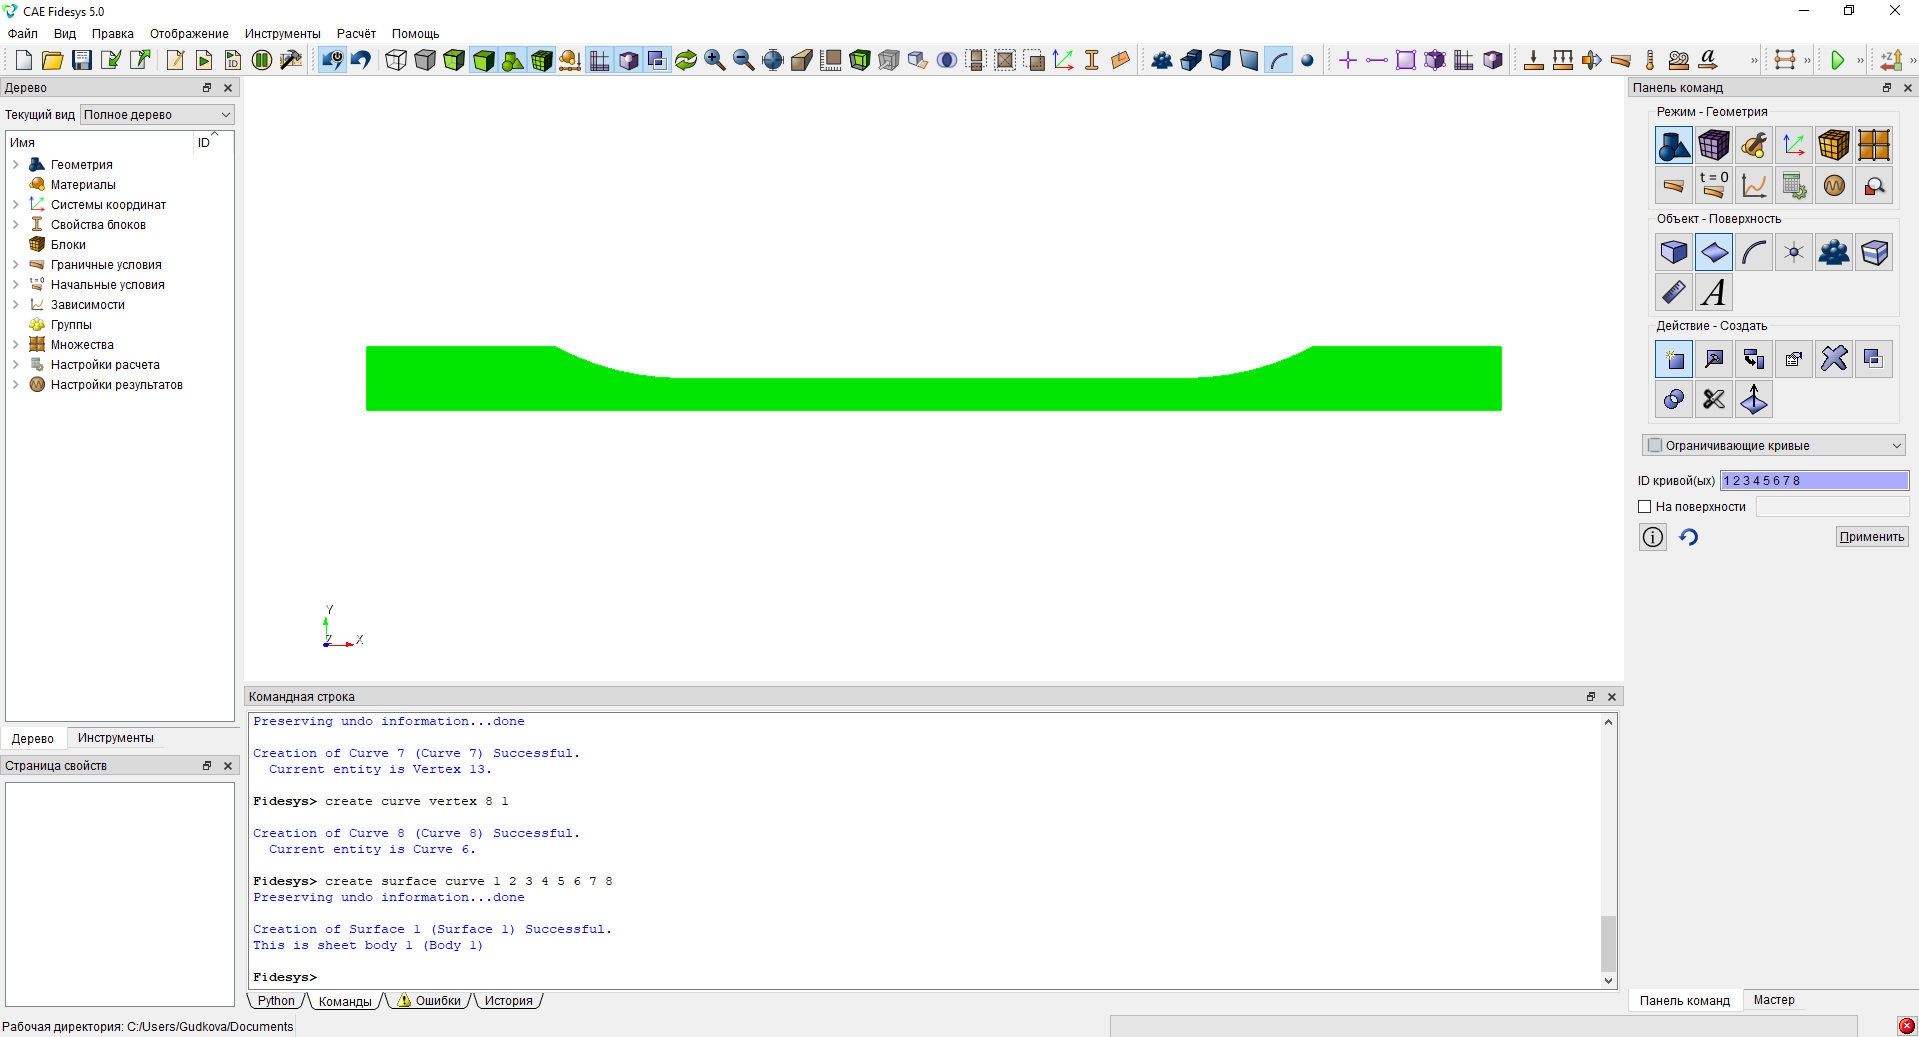Viewport: 1919px width, 1037px height.
Task: Toggle green cone-and-sphere display mode
Action: [512, 60]
